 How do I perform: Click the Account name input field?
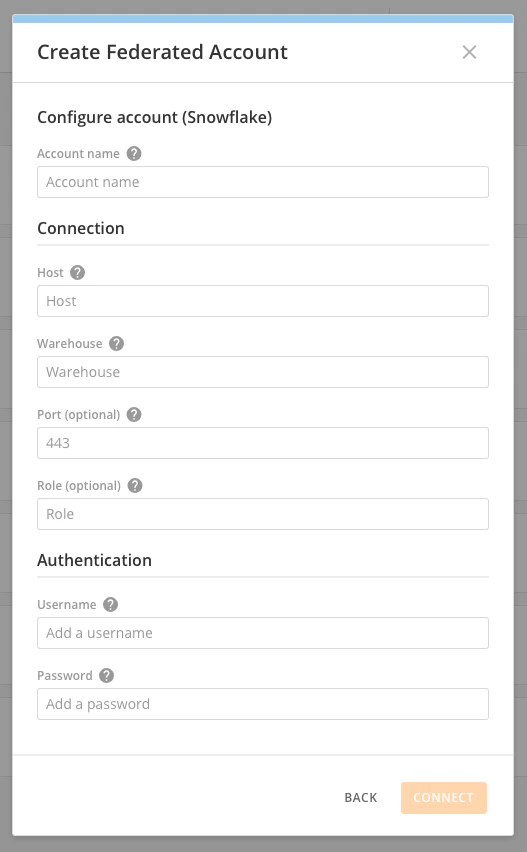[263, 182]
